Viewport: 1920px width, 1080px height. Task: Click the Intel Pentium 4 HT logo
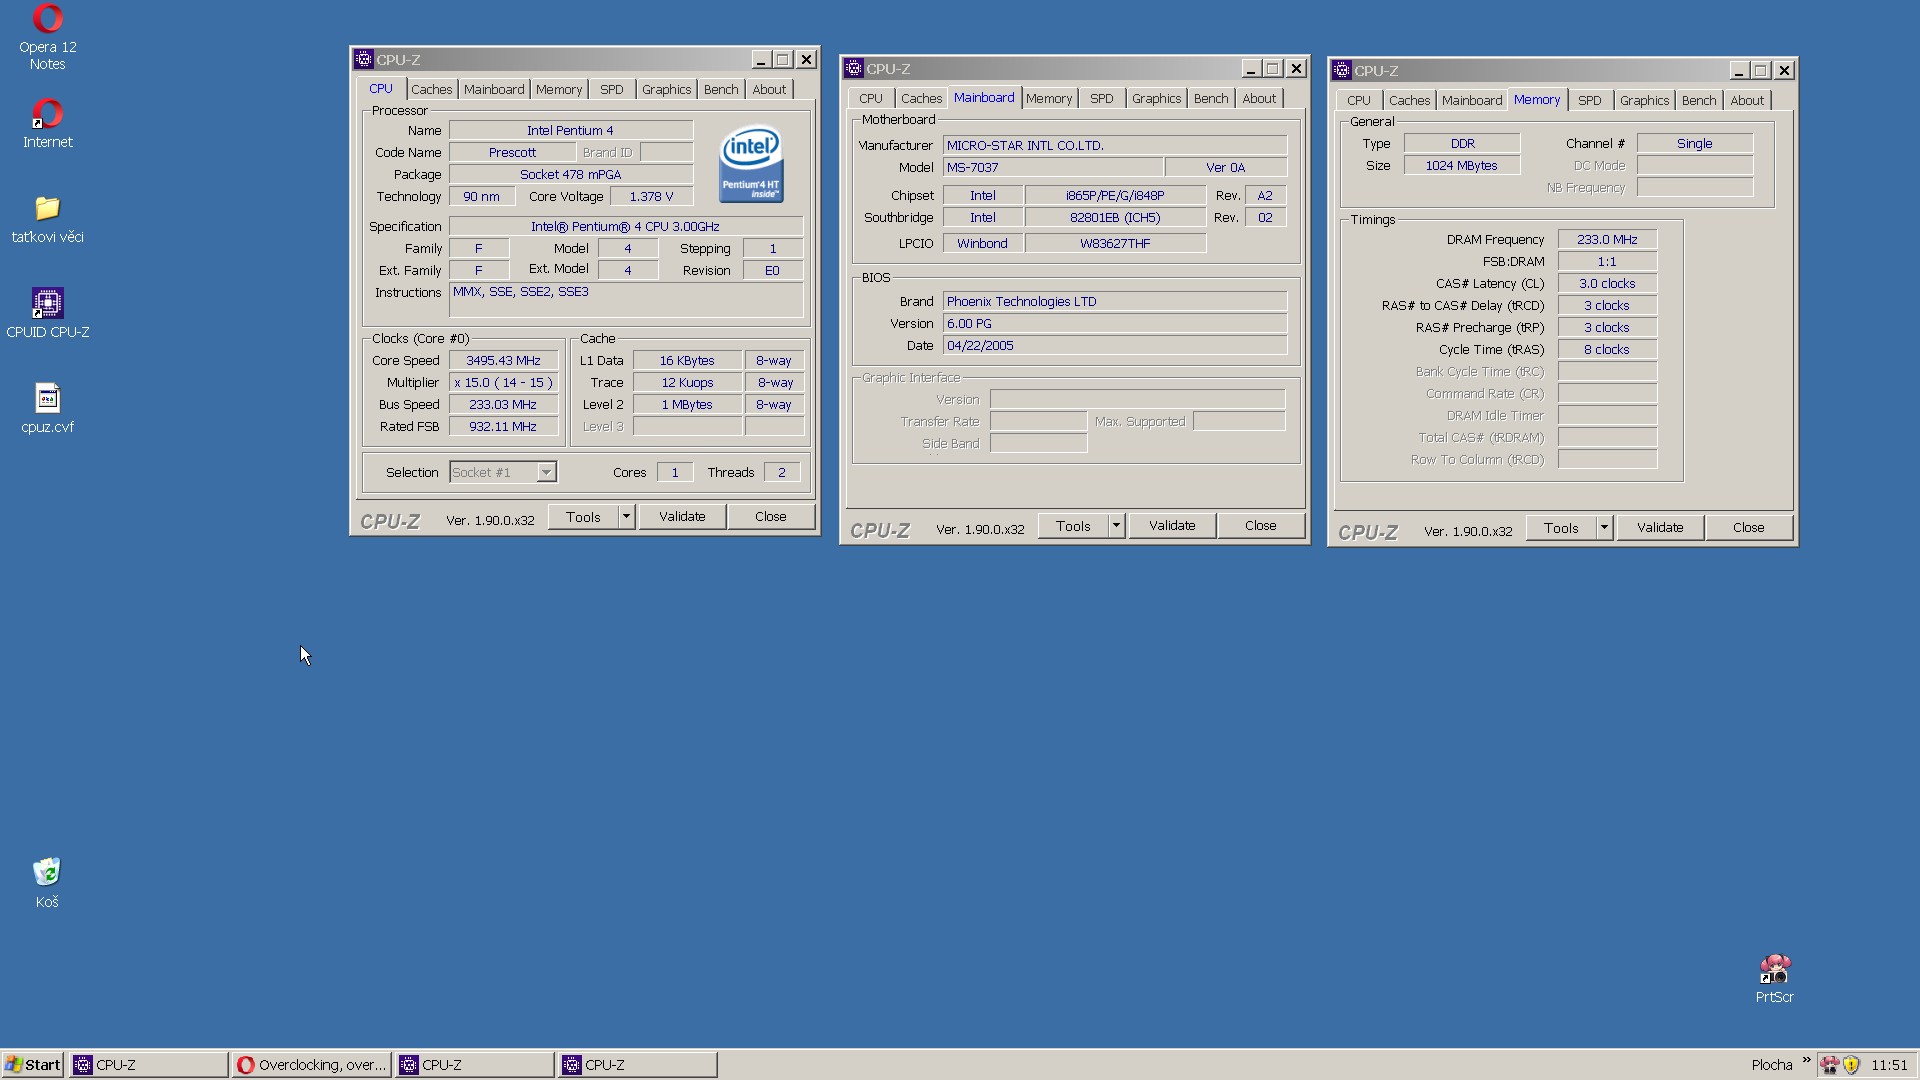pyautogui.click(x=751, y=164)
